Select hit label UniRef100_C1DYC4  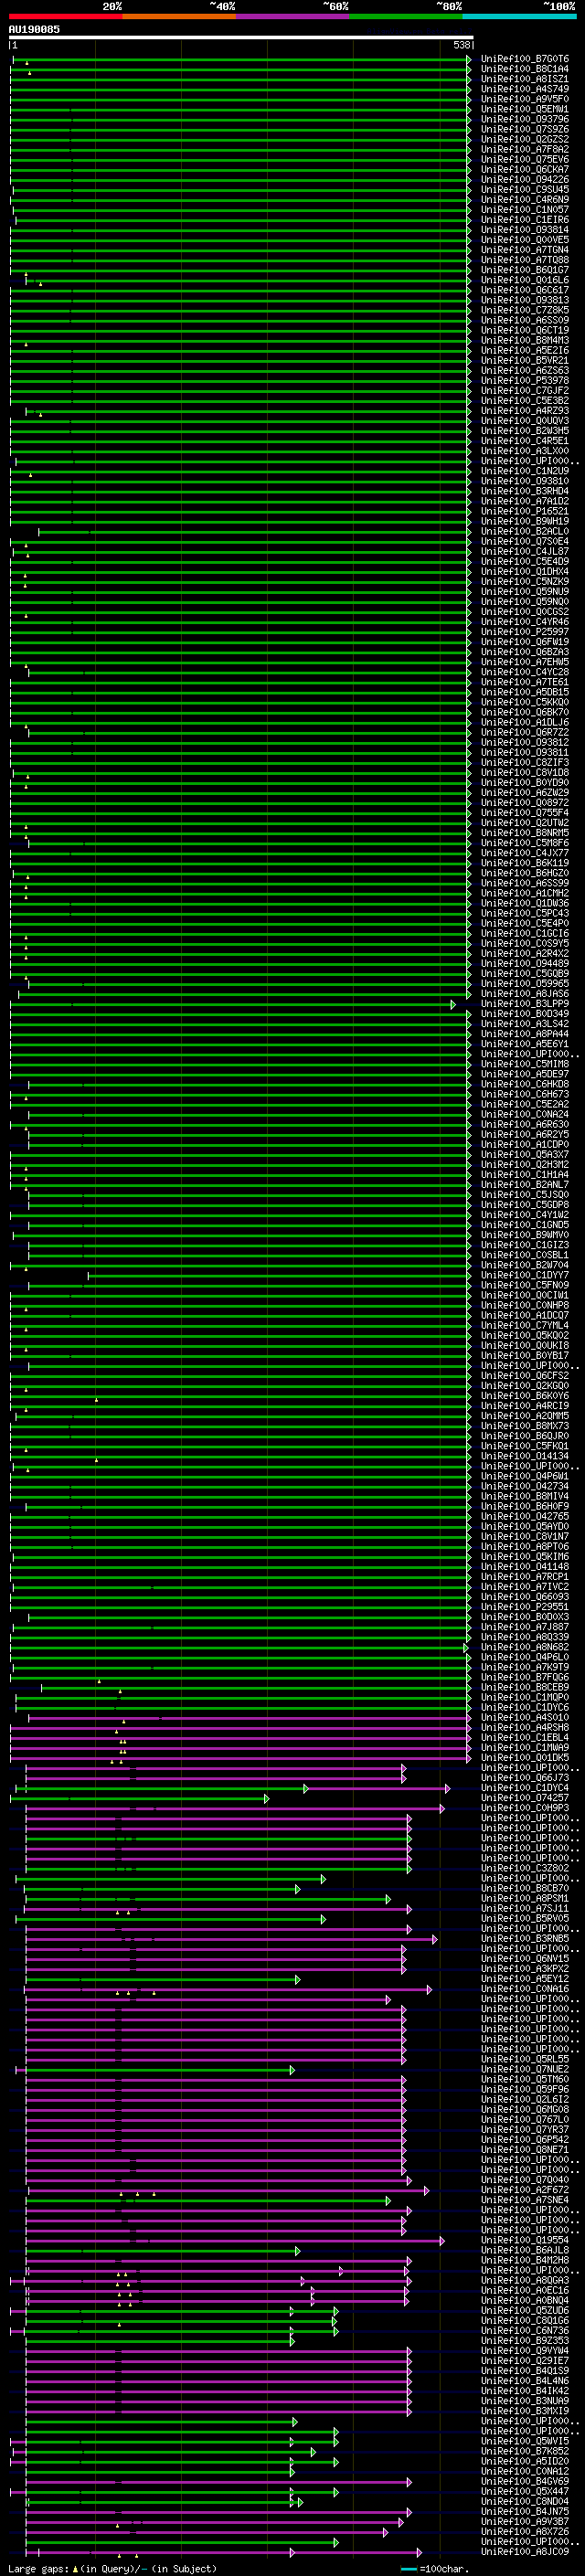(x=525, y=1788)
